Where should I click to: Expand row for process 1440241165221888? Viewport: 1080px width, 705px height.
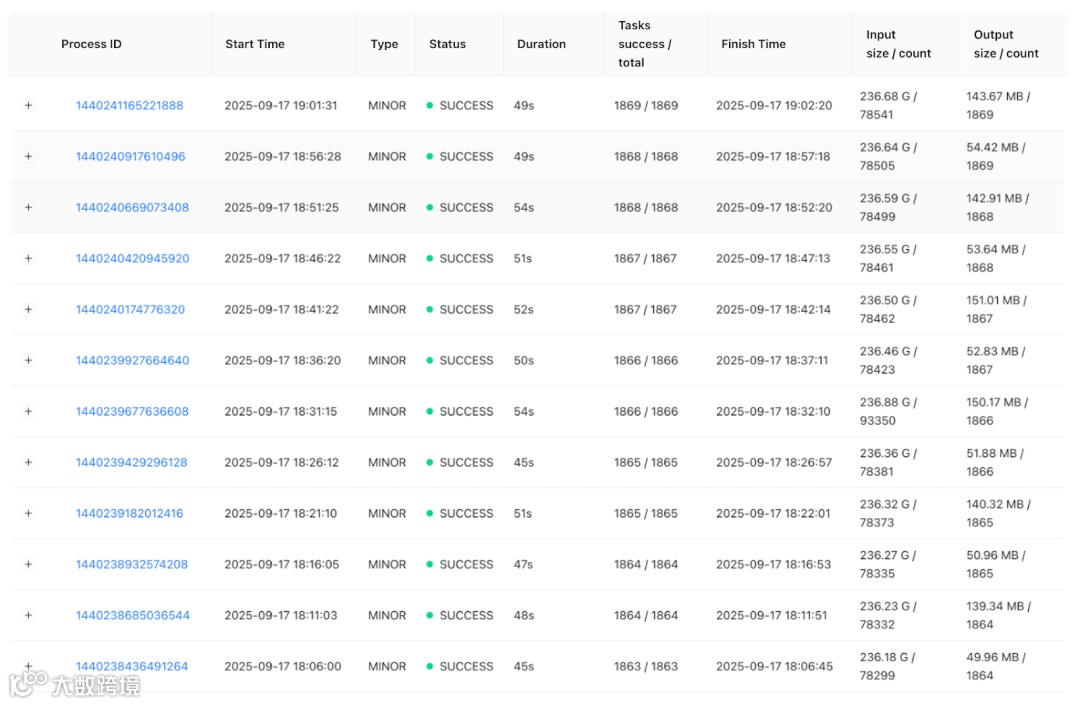click(28, 105)
